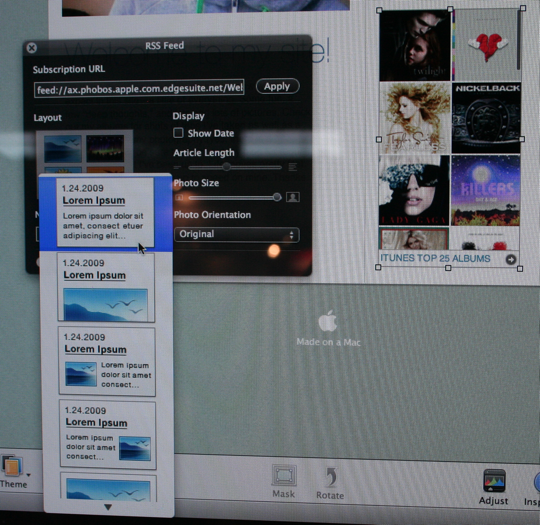
Task: Click the short article icon by Article Length
Action: 177,168
